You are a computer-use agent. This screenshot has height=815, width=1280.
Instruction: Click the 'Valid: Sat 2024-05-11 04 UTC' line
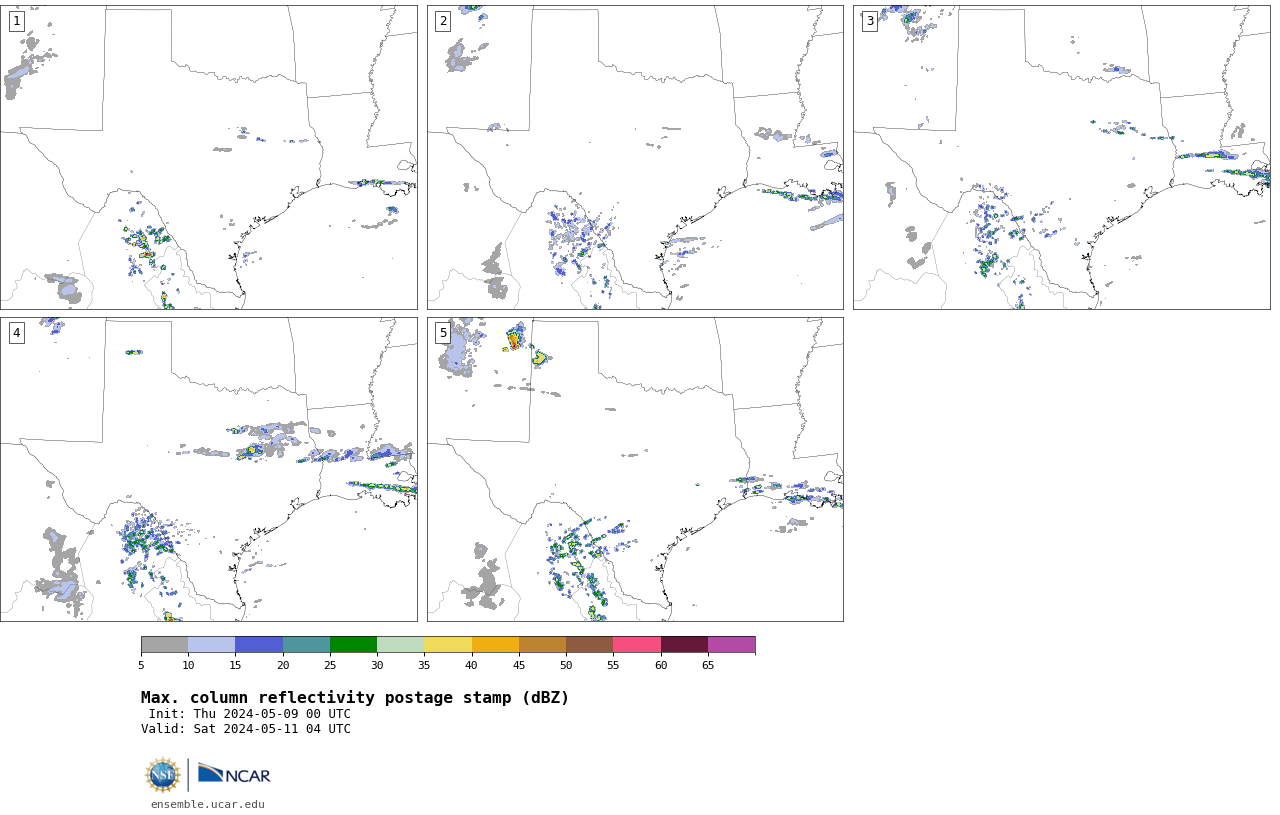246,729
